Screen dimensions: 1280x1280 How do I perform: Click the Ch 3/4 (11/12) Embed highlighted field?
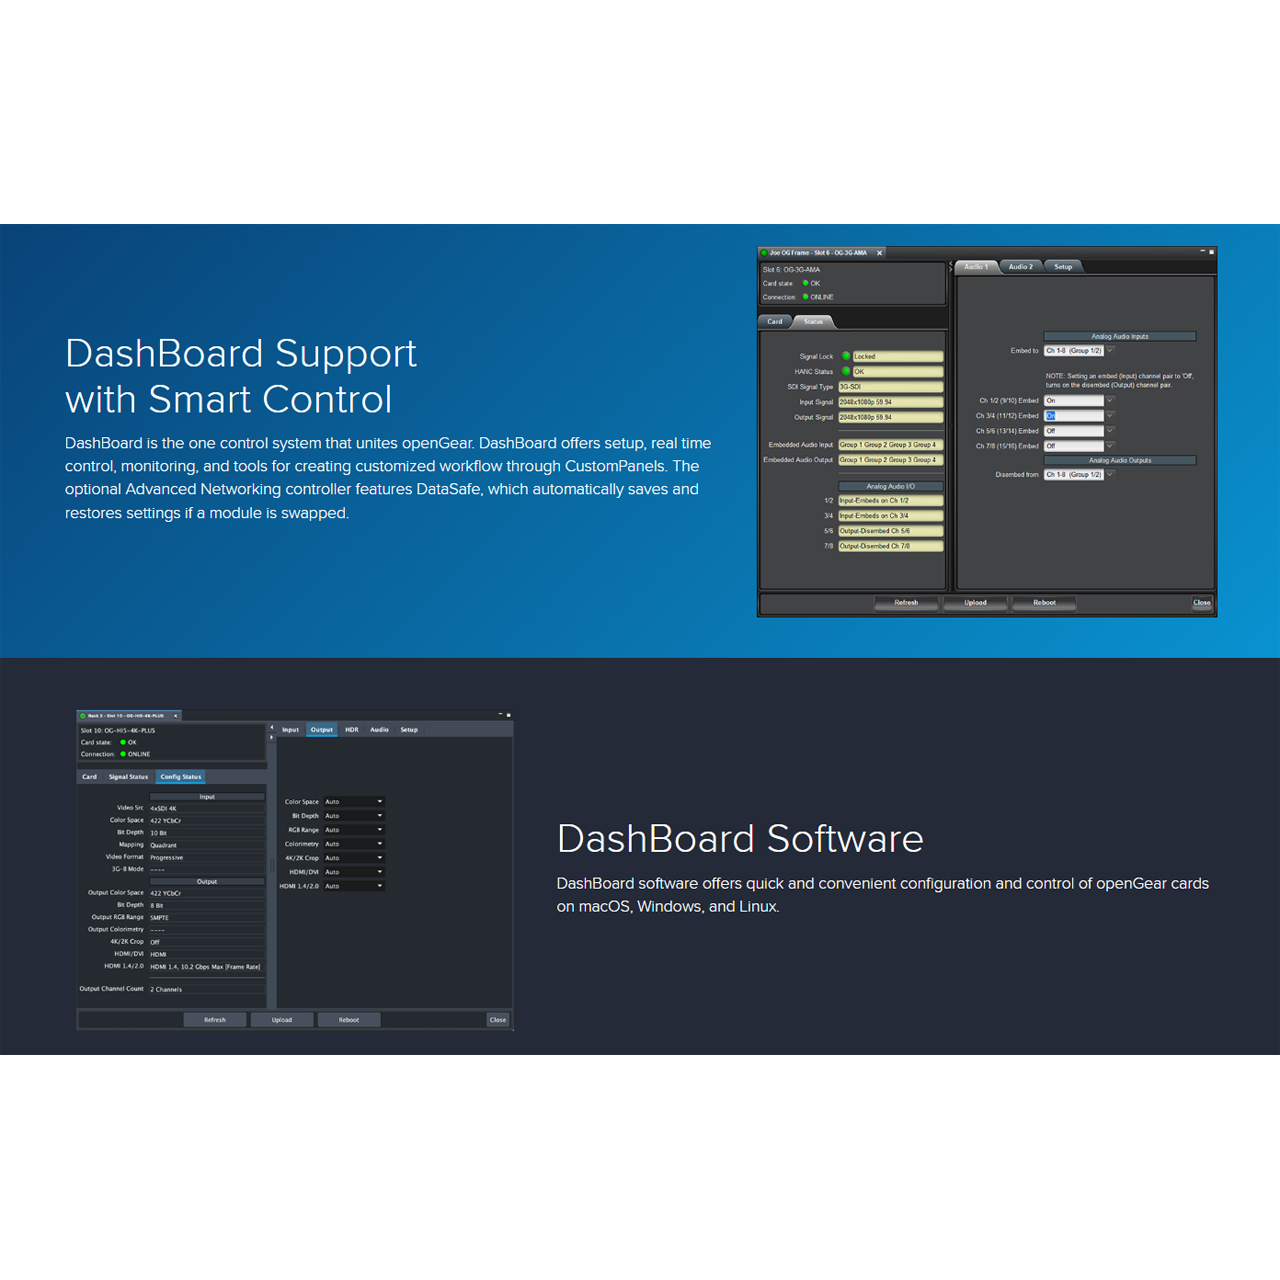click(x=1073, y=416)
